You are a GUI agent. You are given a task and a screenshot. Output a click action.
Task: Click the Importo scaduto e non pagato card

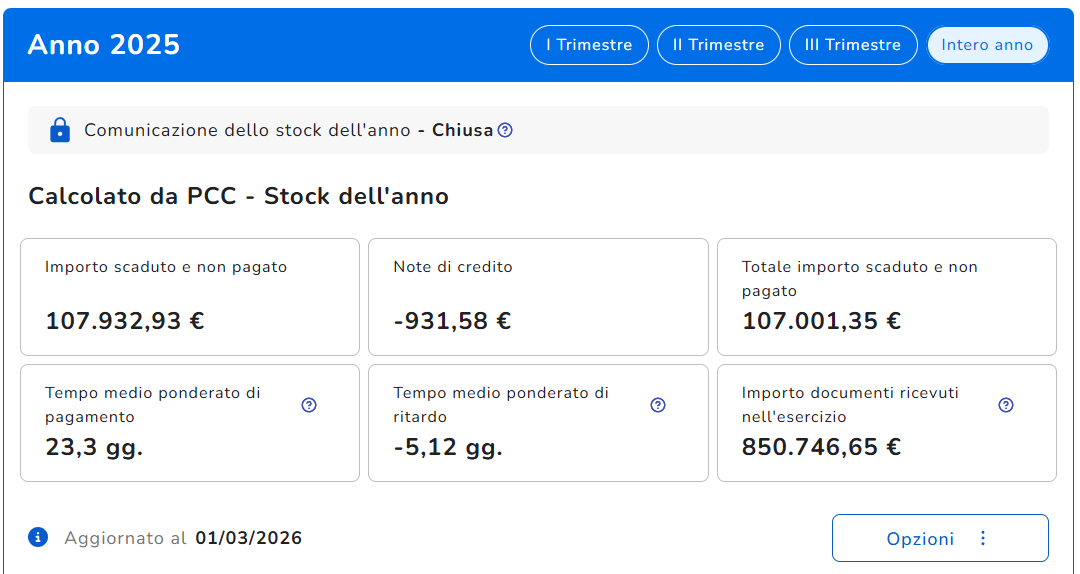190,297
